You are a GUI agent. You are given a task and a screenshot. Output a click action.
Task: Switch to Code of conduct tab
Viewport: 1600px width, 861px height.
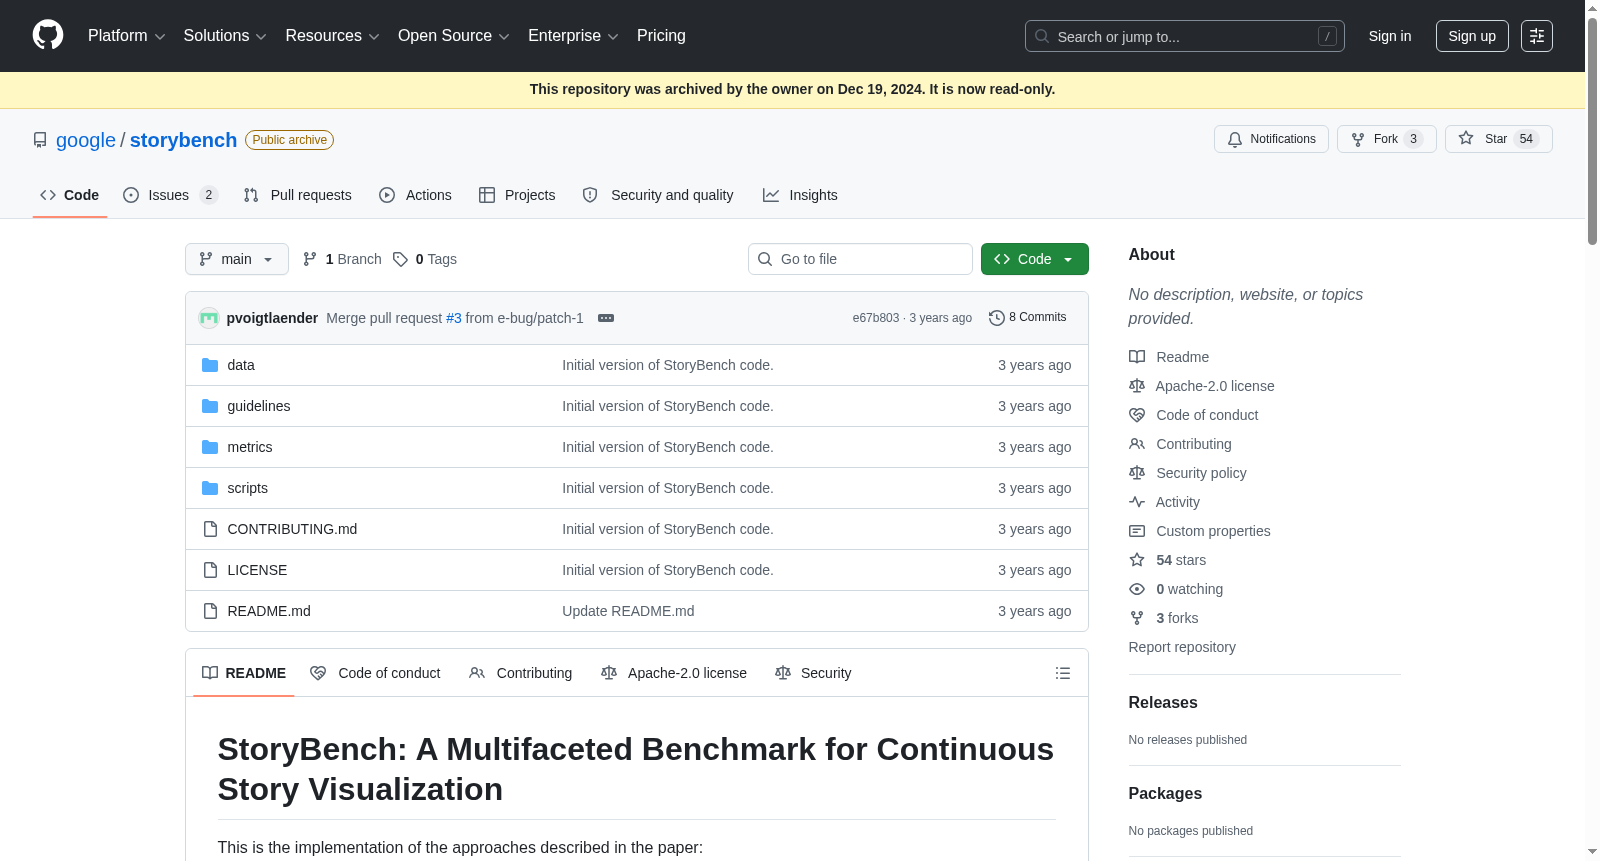point(375,673)
